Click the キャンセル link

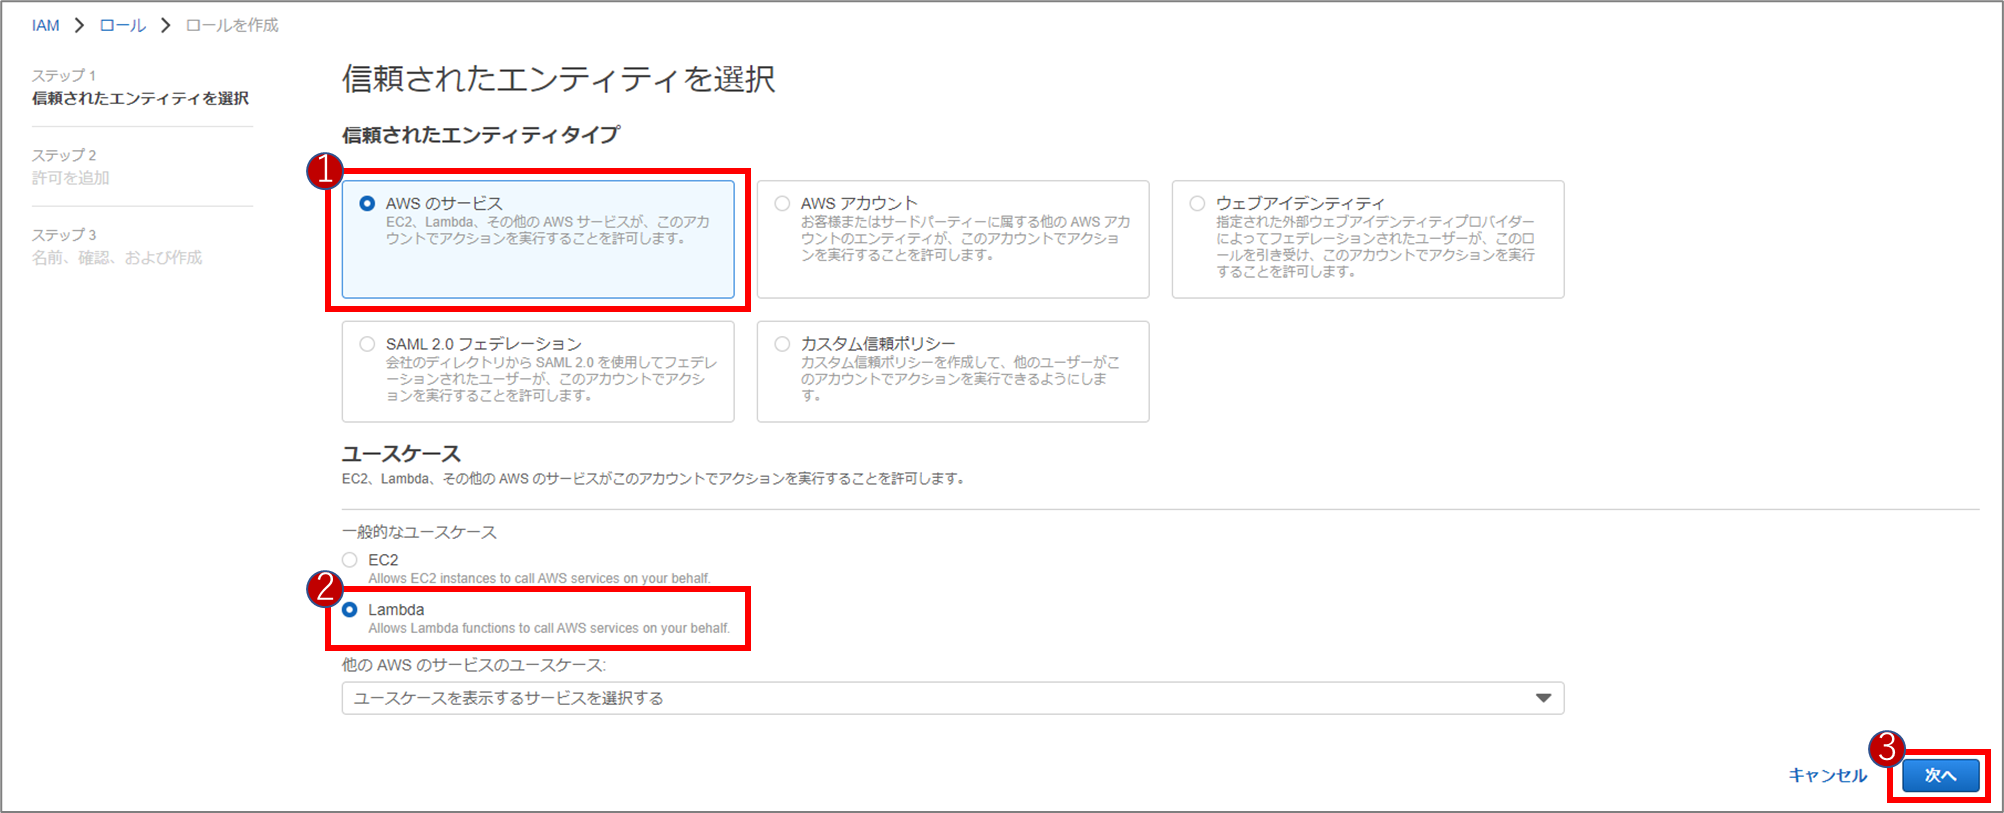coord(1827,775)
